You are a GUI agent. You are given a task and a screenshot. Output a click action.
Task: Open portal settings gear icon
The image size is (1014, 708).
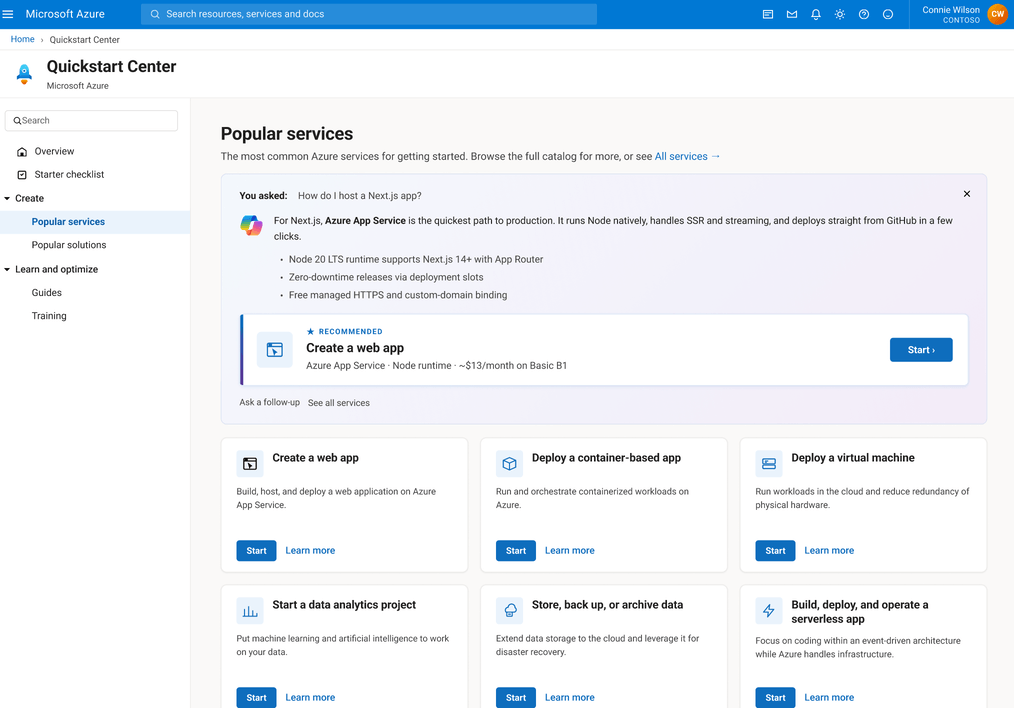coord(839,14)
